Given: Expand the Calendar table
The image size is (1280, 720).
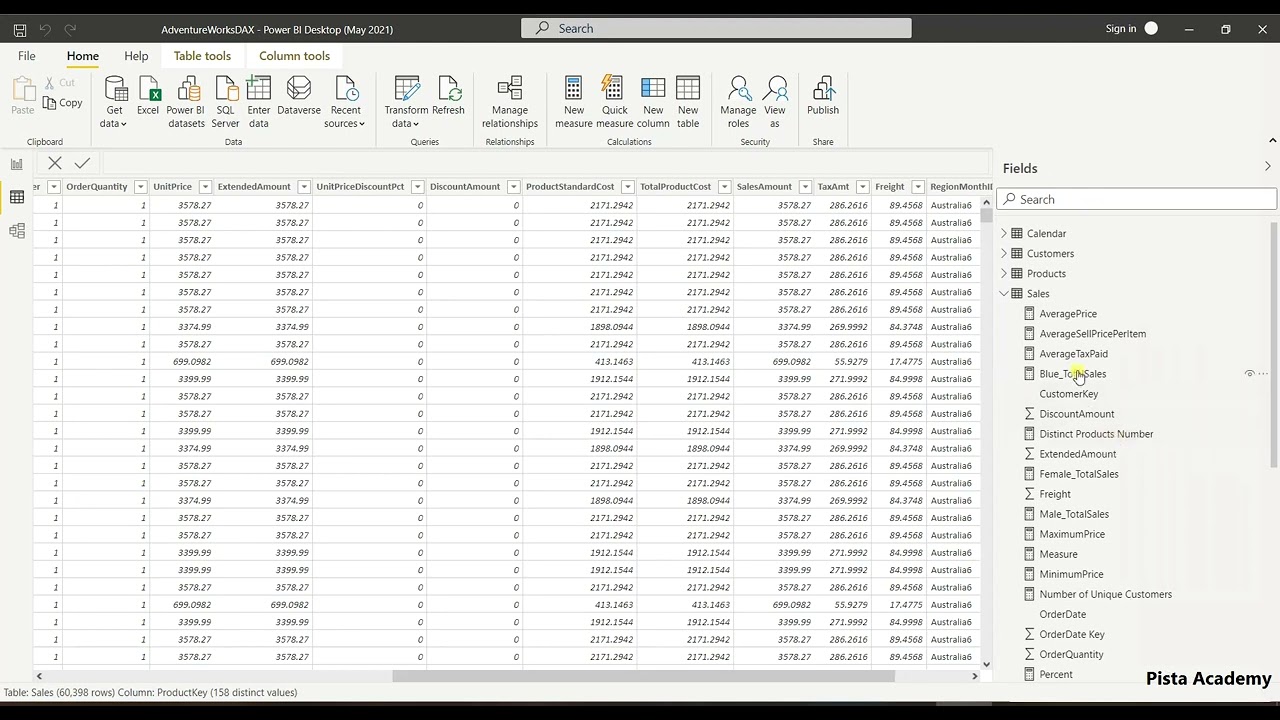Looking at the screenshot, I should click(x=1004, y=234).
